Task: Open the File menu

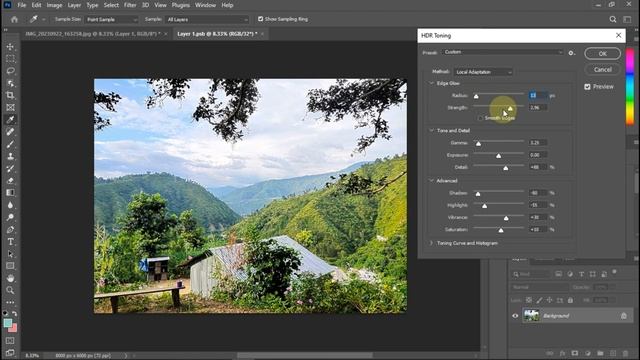Action: (22, 5)
